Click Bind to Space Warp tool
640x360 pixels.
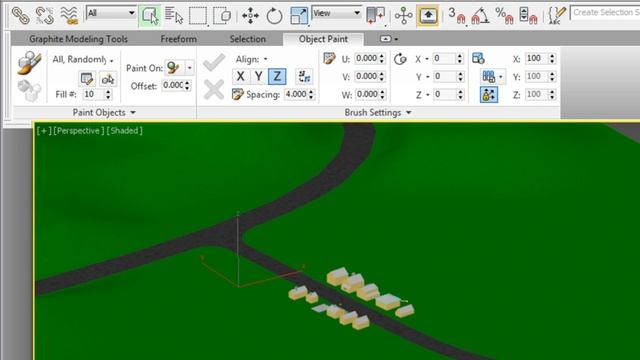pyautogui.click(x=69, y=16)
